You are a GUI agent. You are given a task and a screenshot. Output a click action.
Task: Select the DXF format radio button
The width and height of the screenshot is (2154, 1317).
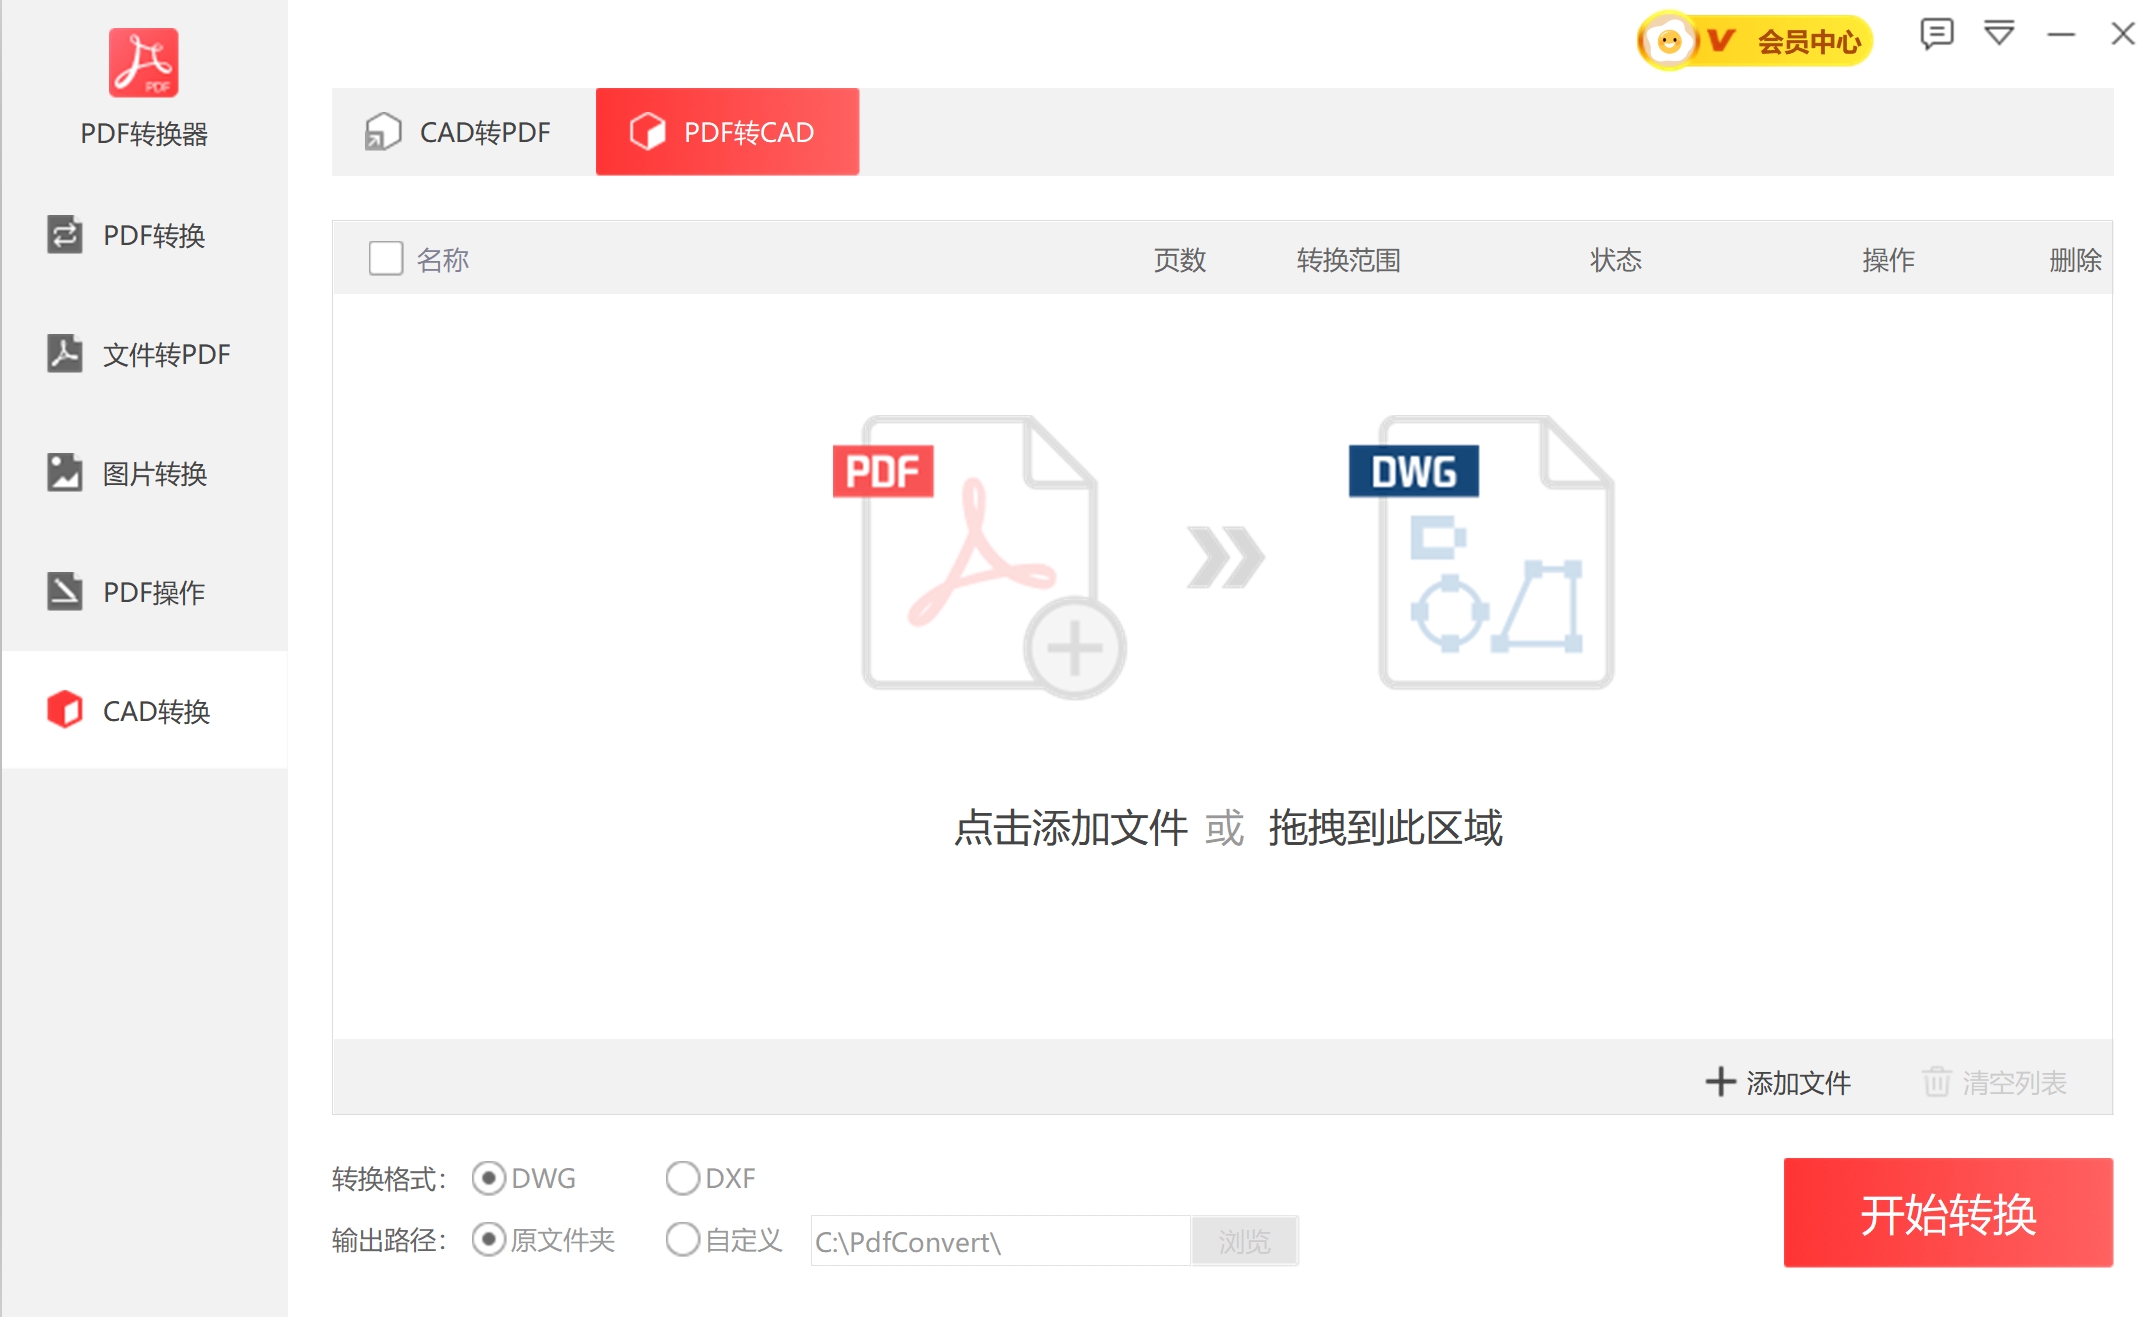tap(683, 1179)
